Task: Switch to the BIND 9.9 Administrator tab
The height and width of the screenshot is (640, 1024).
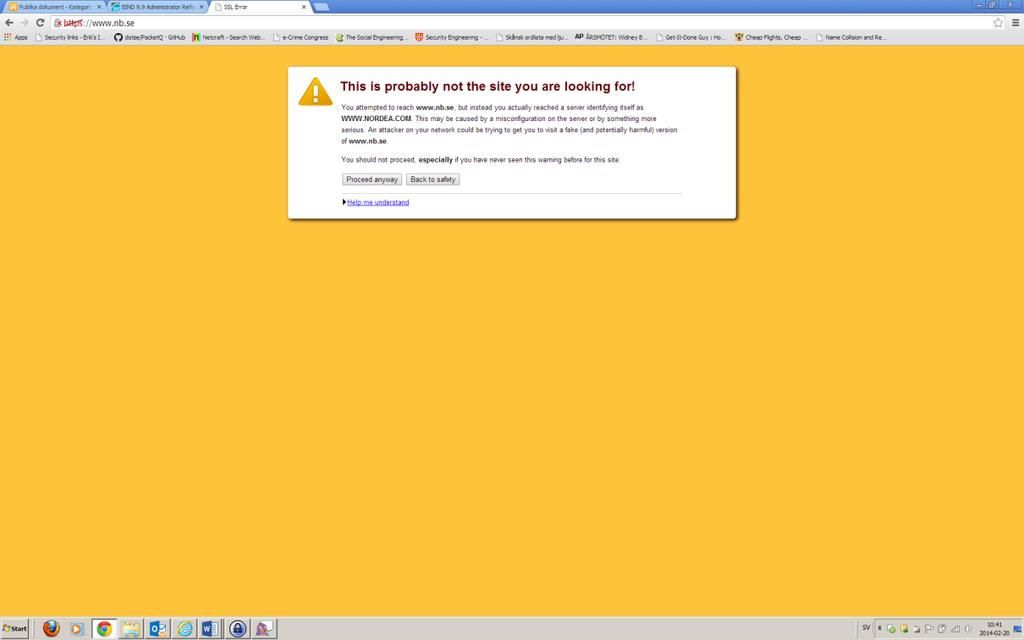Action: 155,7
